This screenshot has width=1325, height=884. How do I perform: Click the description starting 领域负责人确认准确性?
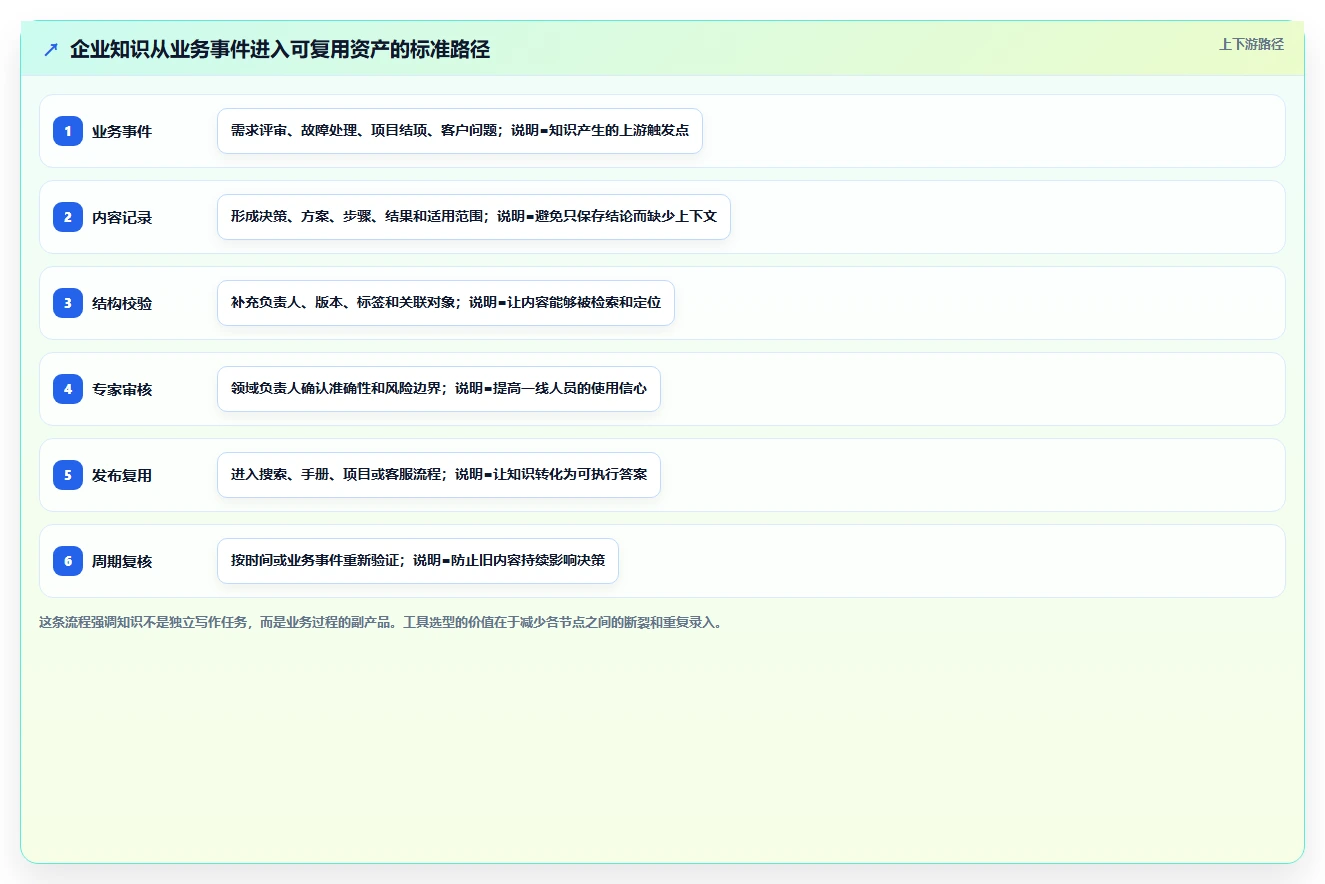(439, 389)
